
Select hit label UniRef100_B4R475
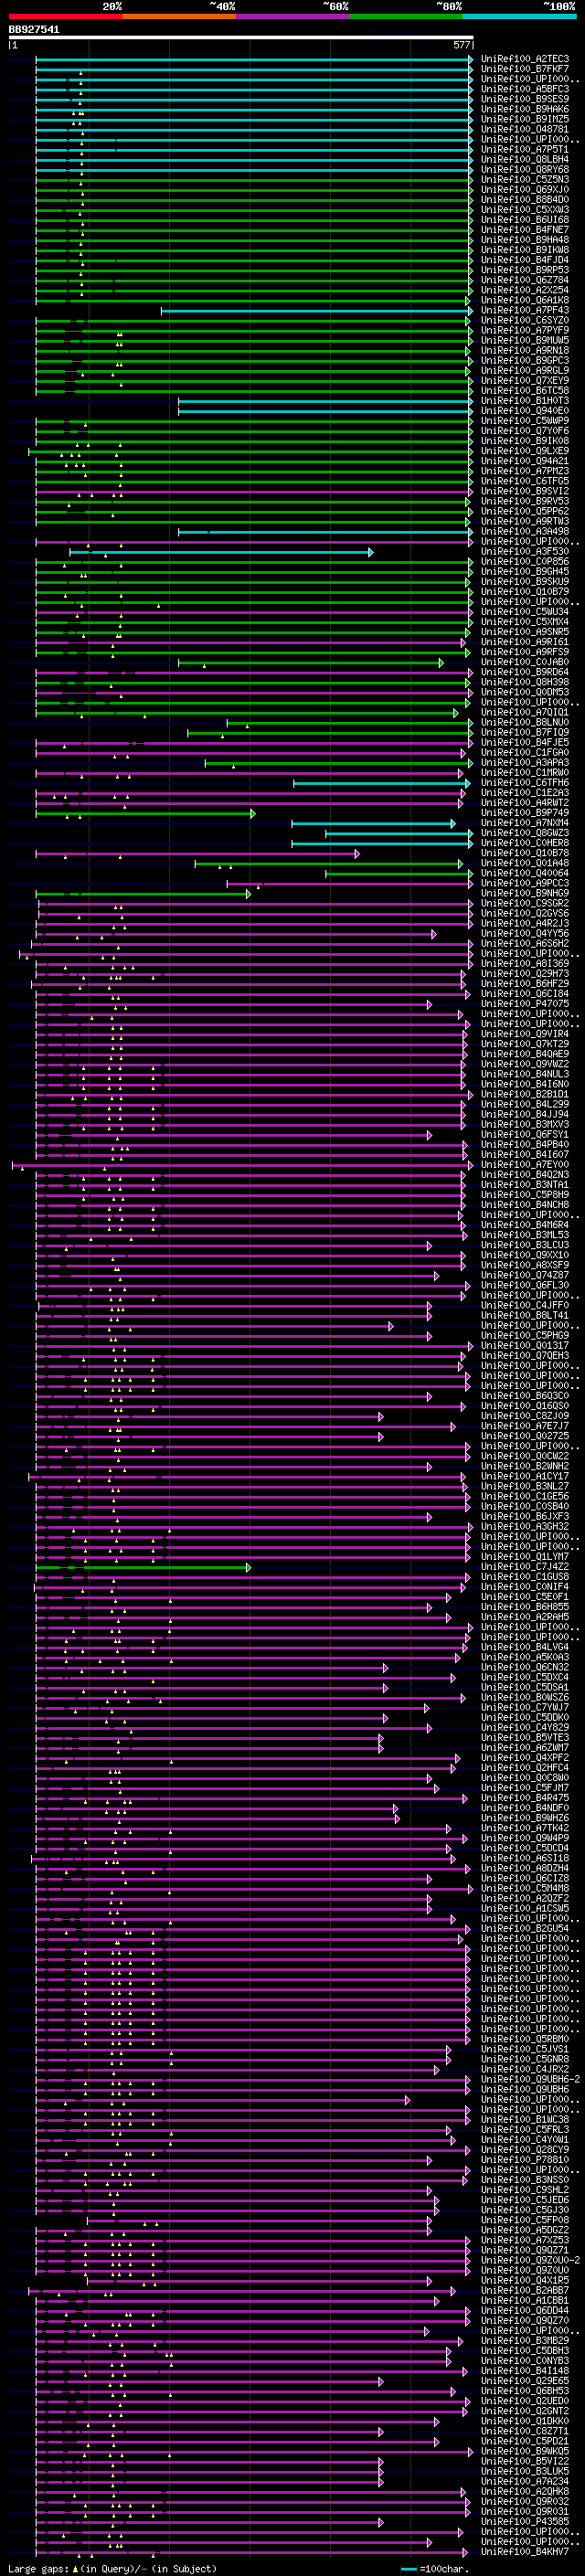[525, 1799]
